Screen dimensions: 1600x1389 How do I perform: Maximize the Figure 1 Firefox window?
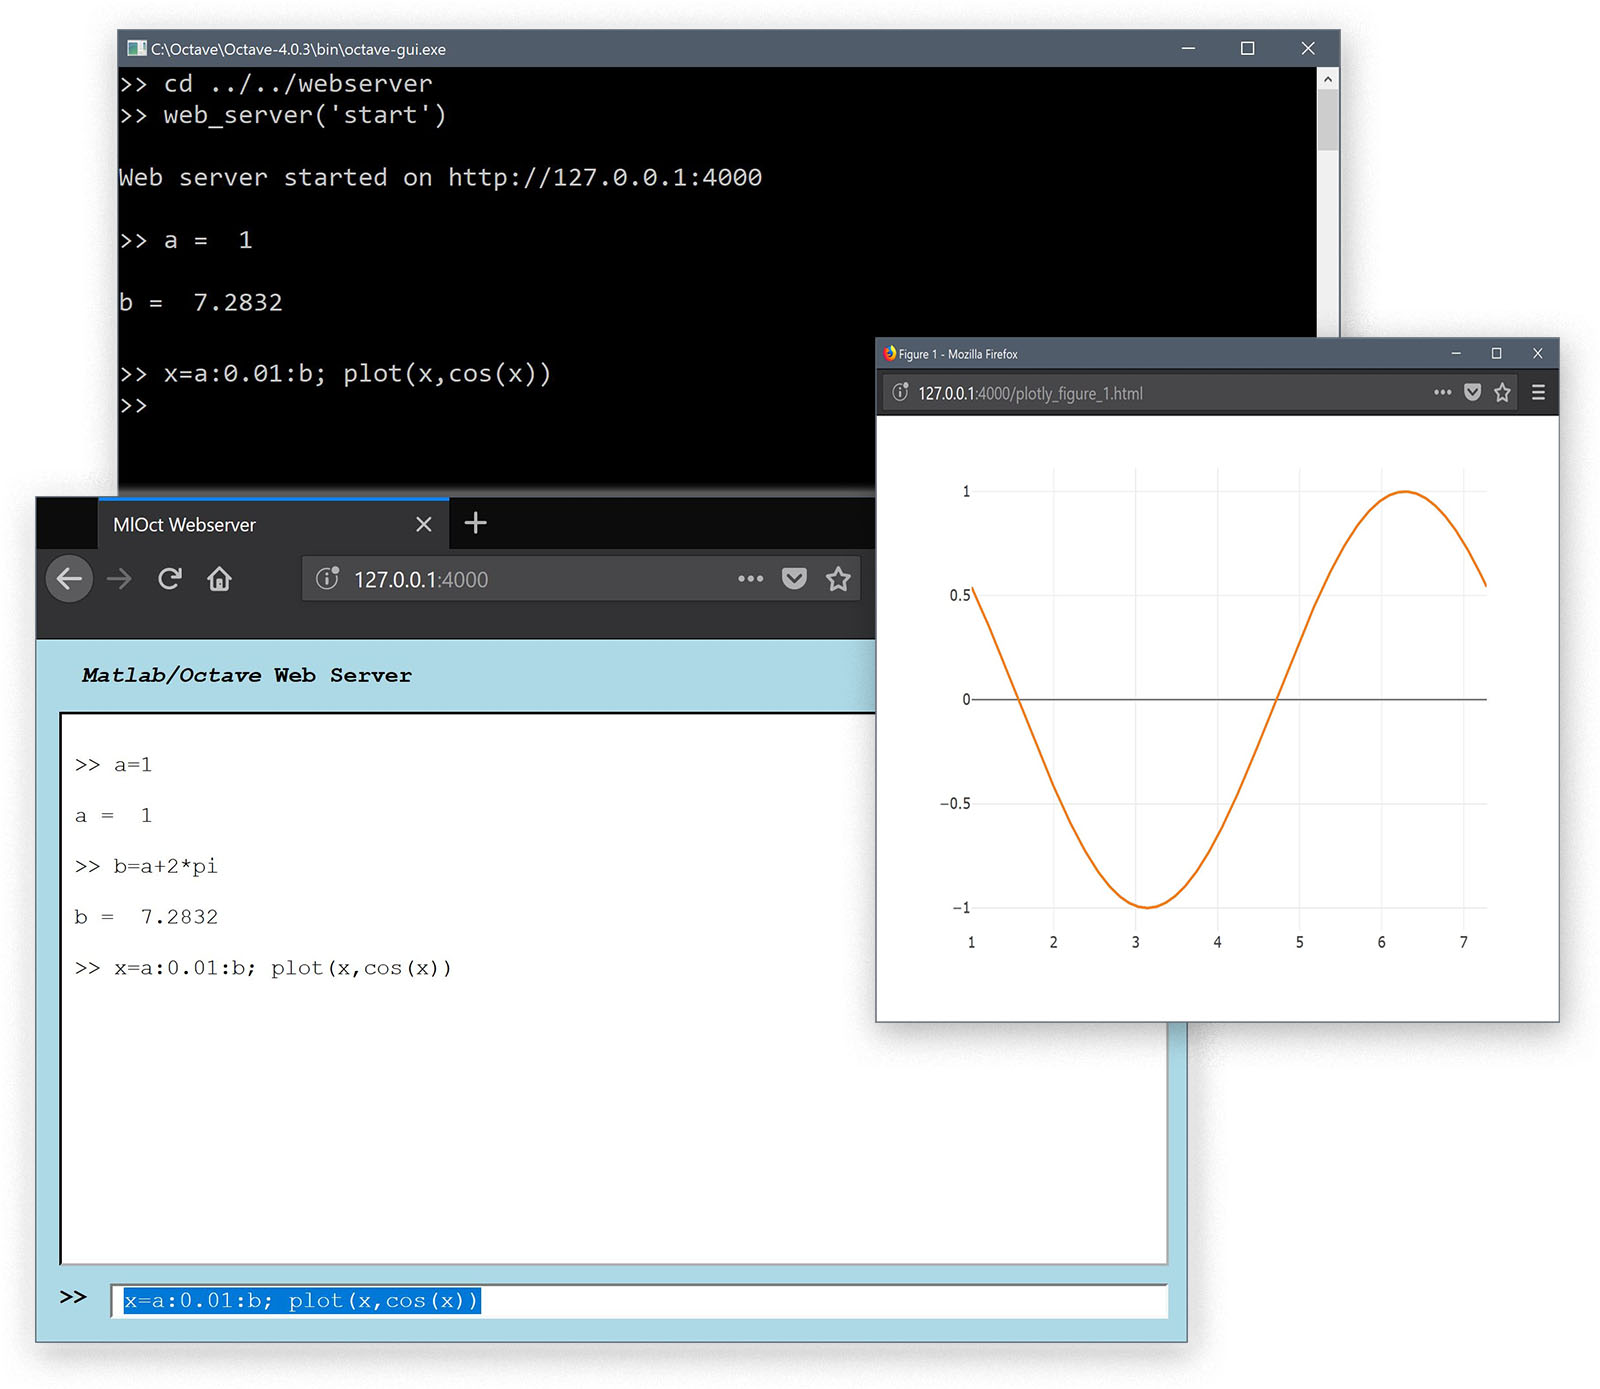click(x=1497, y=353)
